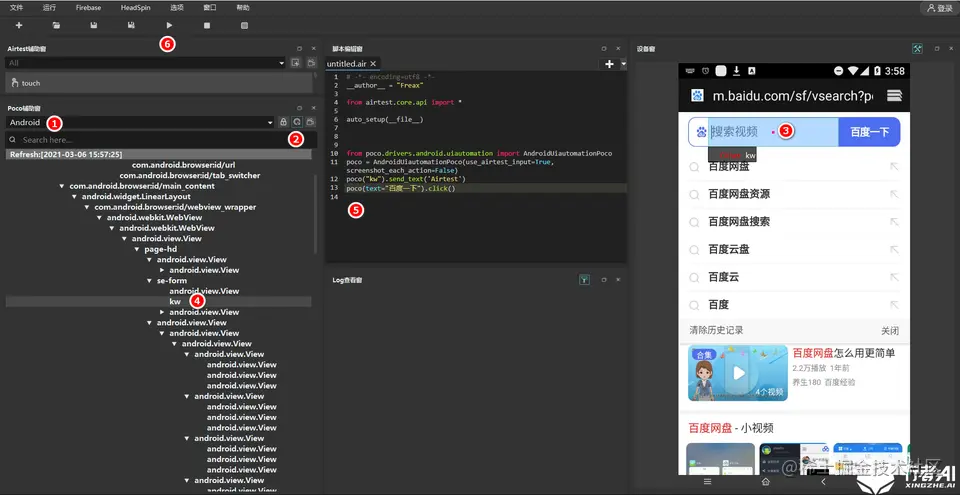Click the Poco record camera icon
This screenshot has height=495, width=960.
click(311, 122)
